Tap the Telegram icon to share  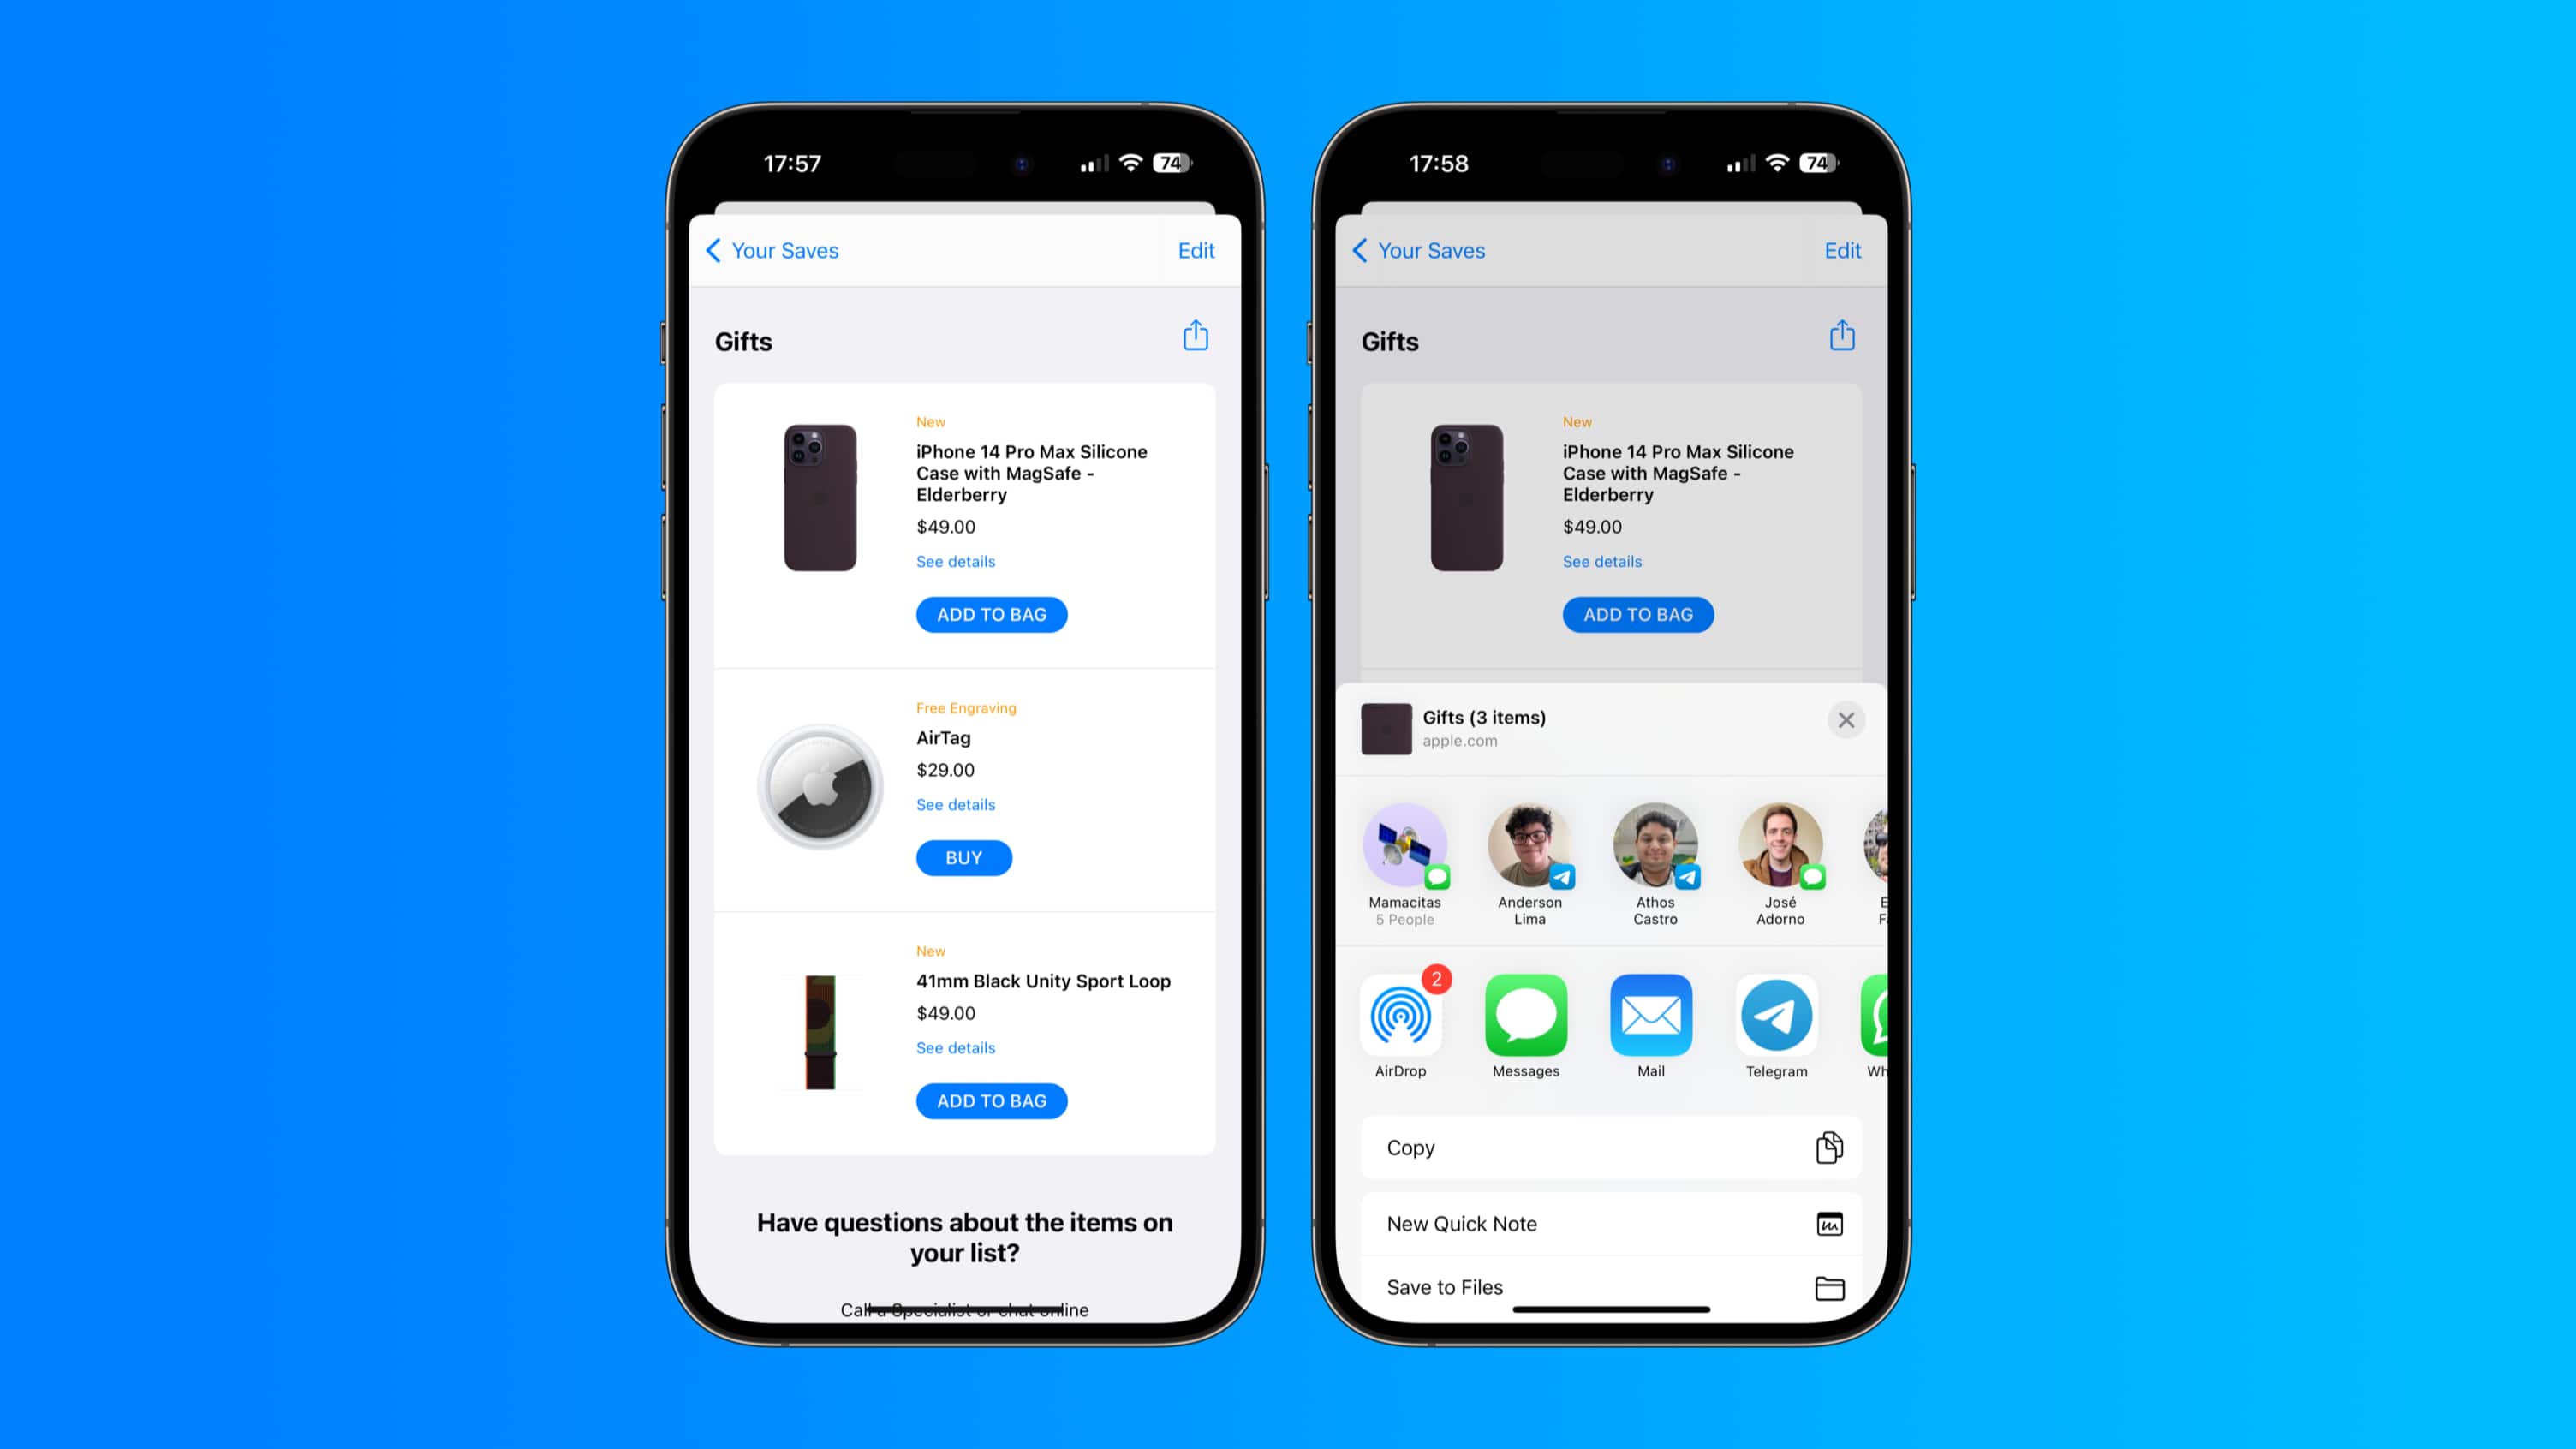1774,1016
